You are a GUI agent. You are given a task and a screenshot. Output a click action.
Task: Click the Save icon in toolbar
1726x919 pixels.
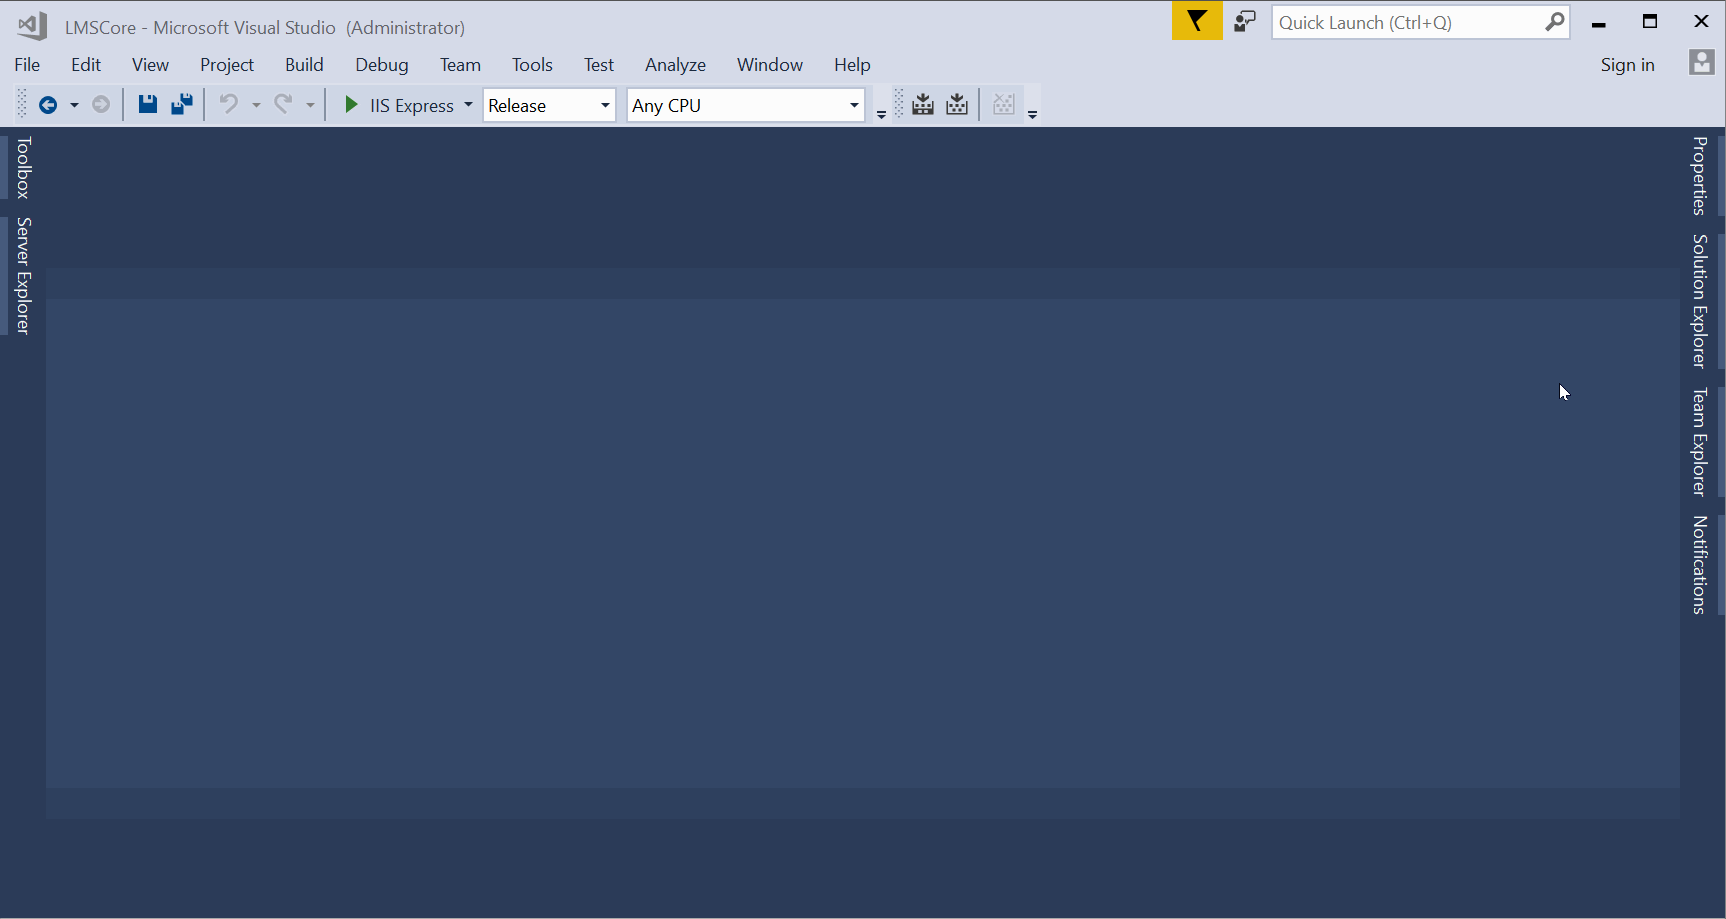click(x=147, y=105)
